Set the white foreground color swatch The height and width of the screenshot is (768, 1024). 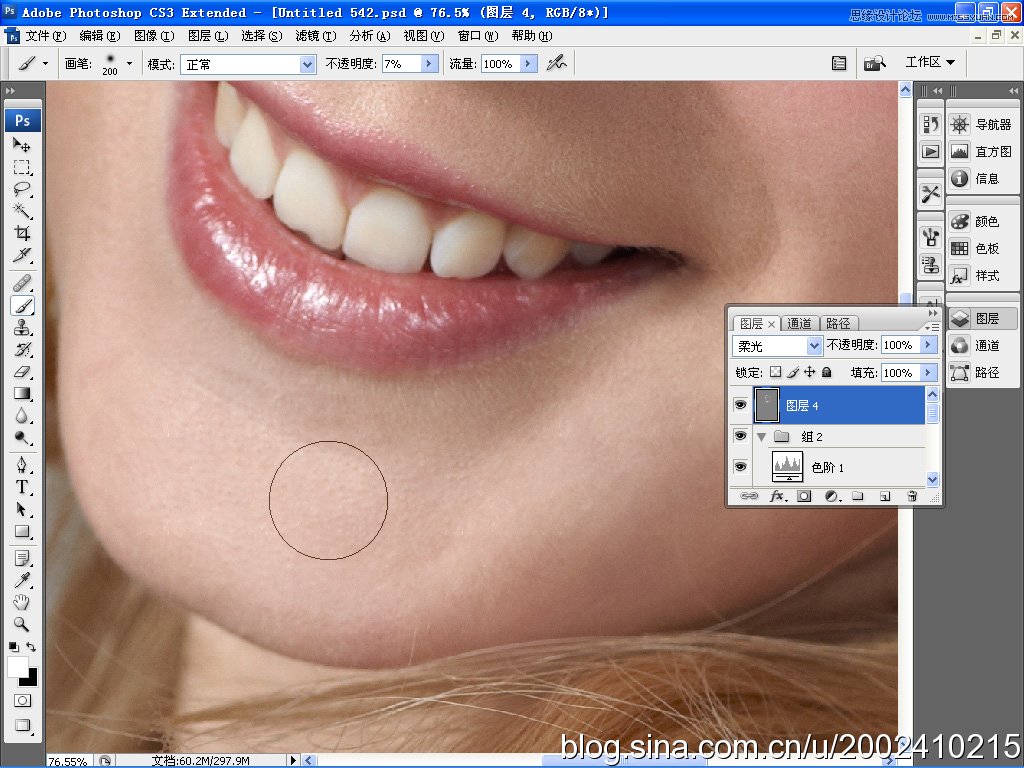(x=16, y=666)
